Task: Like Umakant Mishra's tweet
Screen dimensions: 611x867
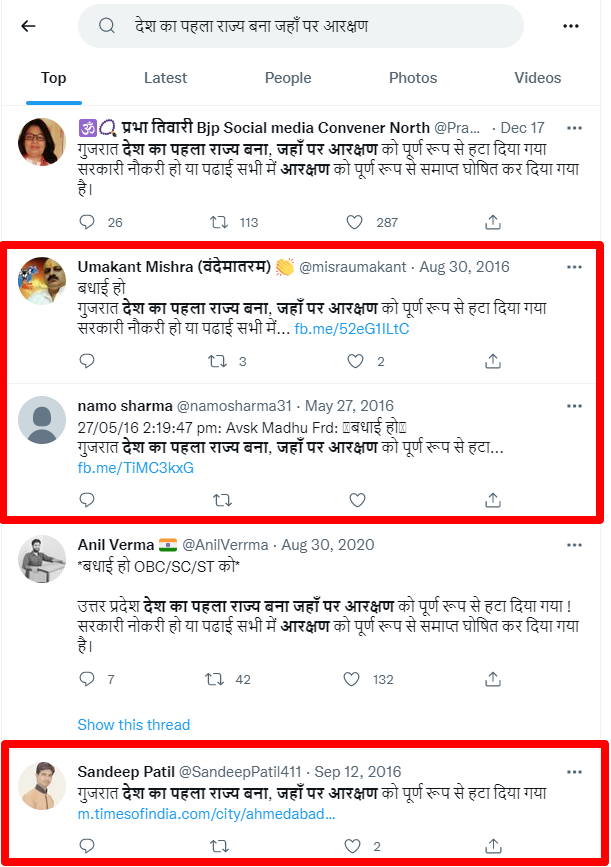Action: pyautogui.click(x=354, y=361)
